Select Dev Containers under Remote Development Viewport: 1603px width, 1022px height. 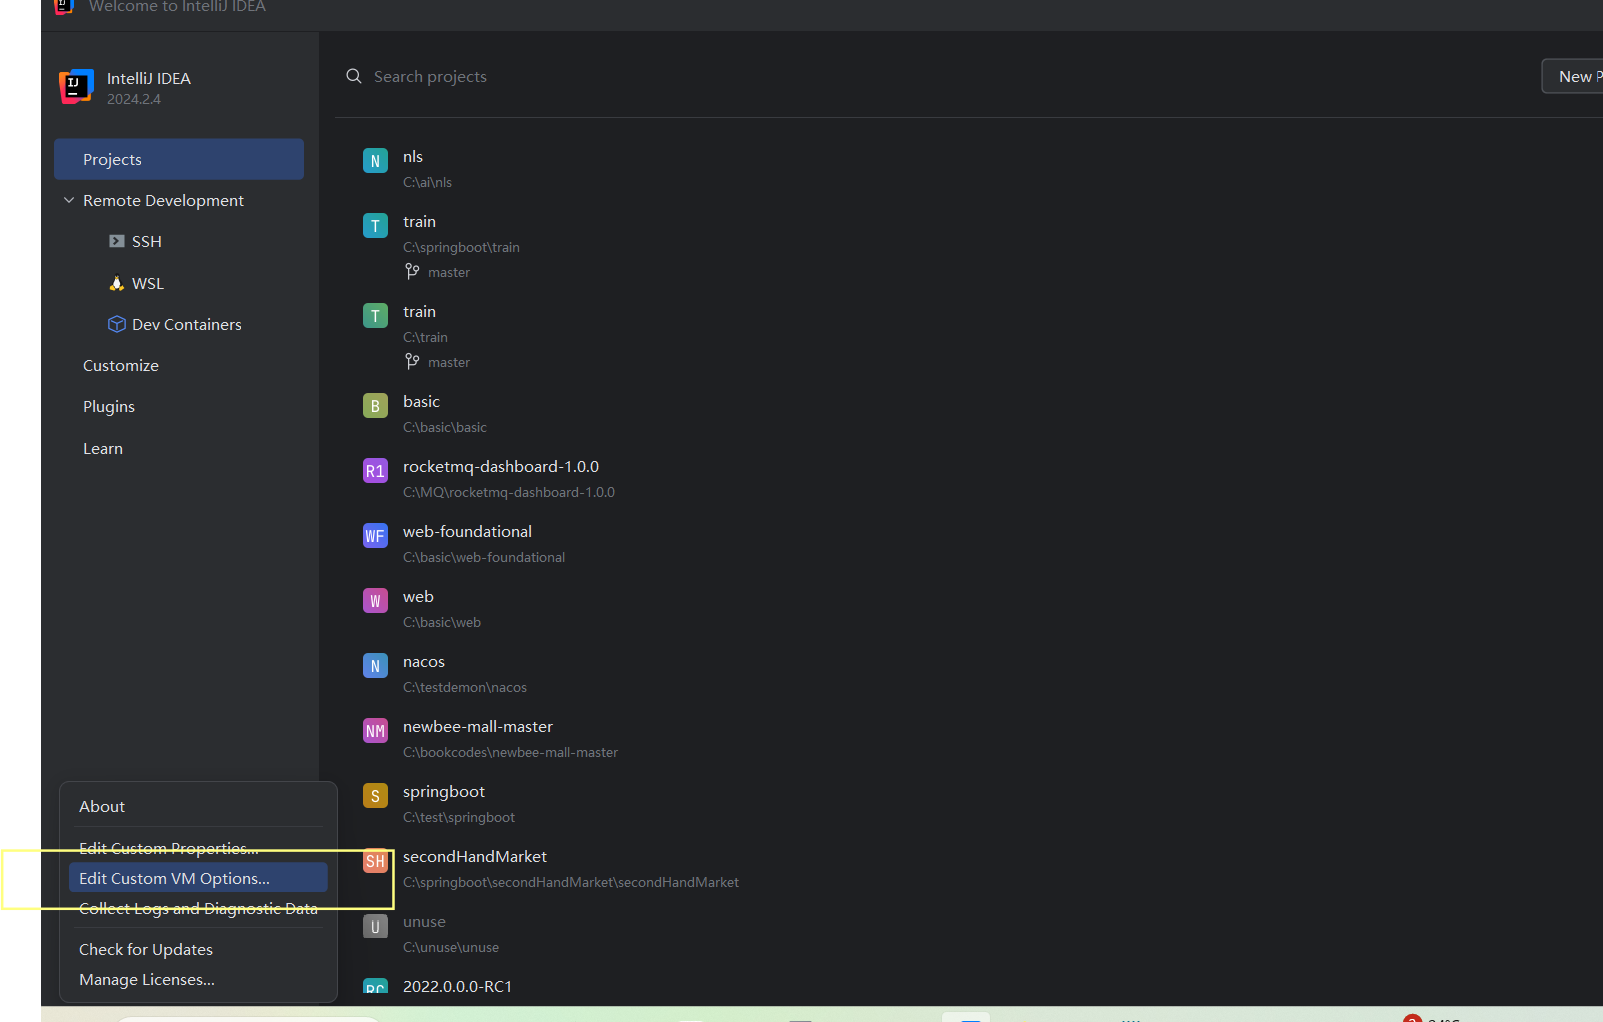[187, 324]
